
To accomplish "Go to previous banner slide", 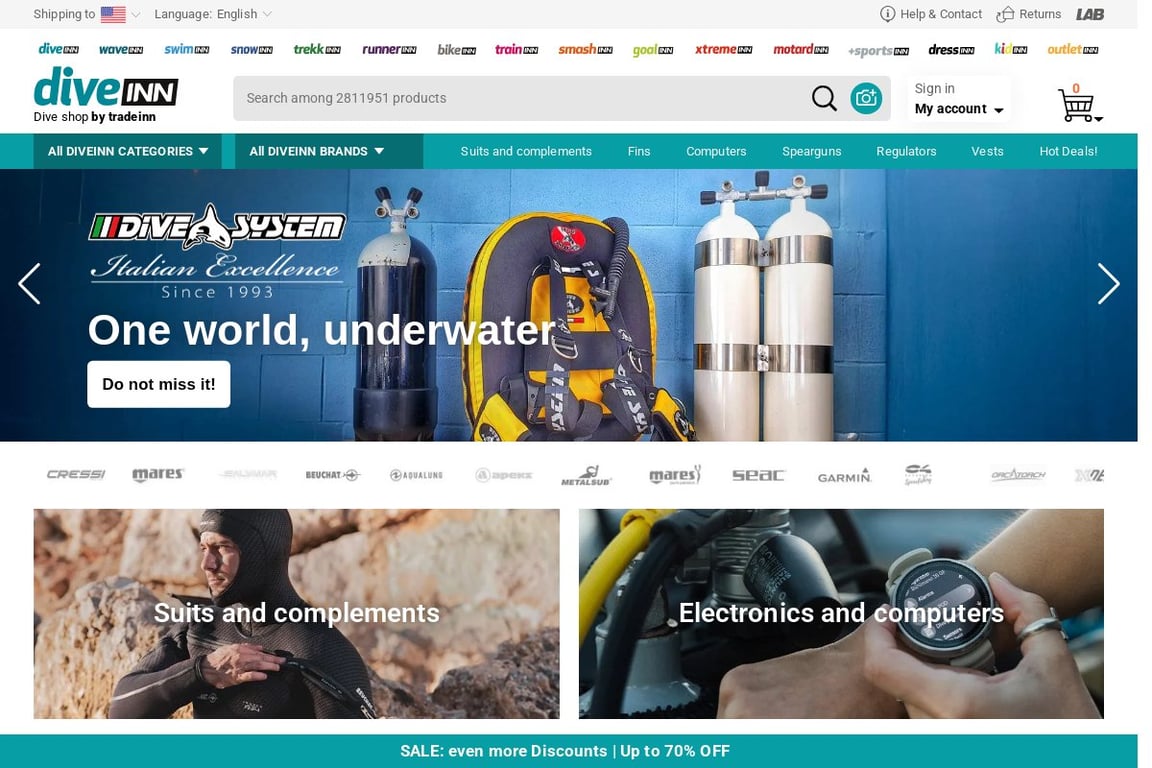I will [29, 284].
